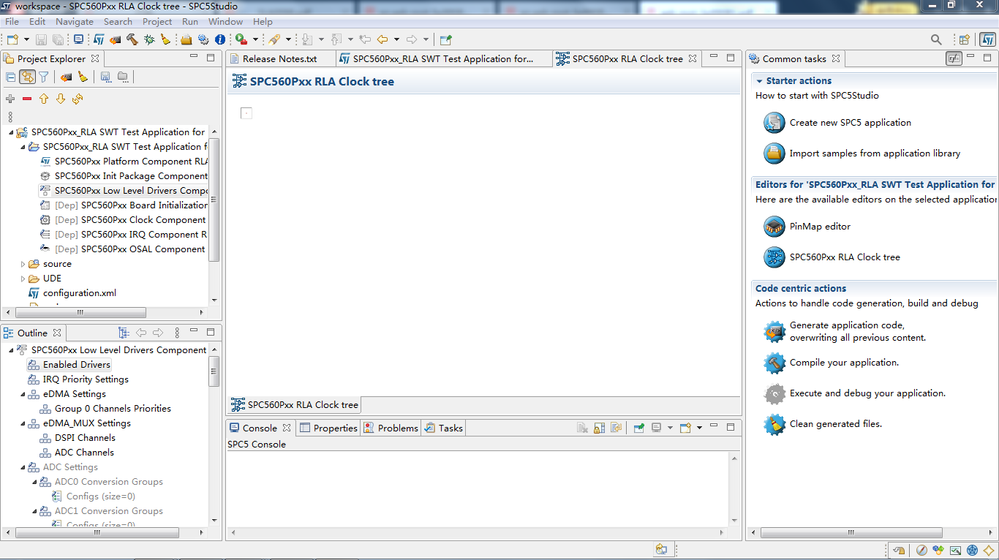This screenshot has width=999, height=560.
Task: Open the File menu
Action: point(12,22)
